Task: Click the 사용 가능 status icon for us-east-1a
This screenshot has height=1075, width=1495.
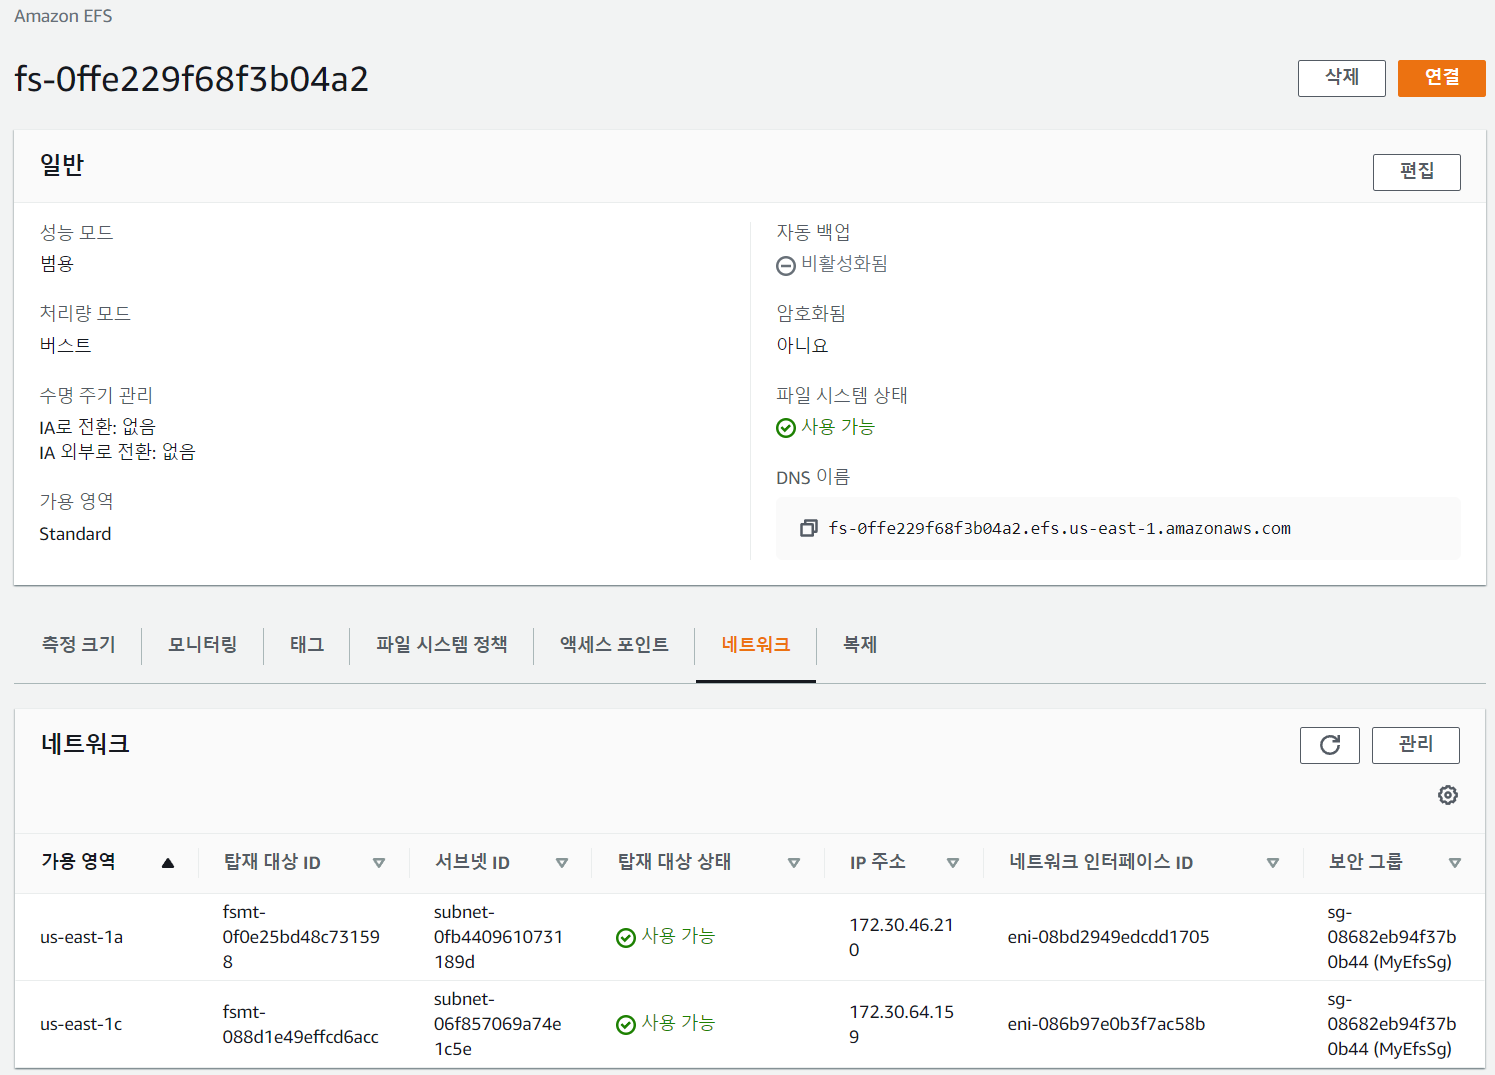Action: point(626,936)
